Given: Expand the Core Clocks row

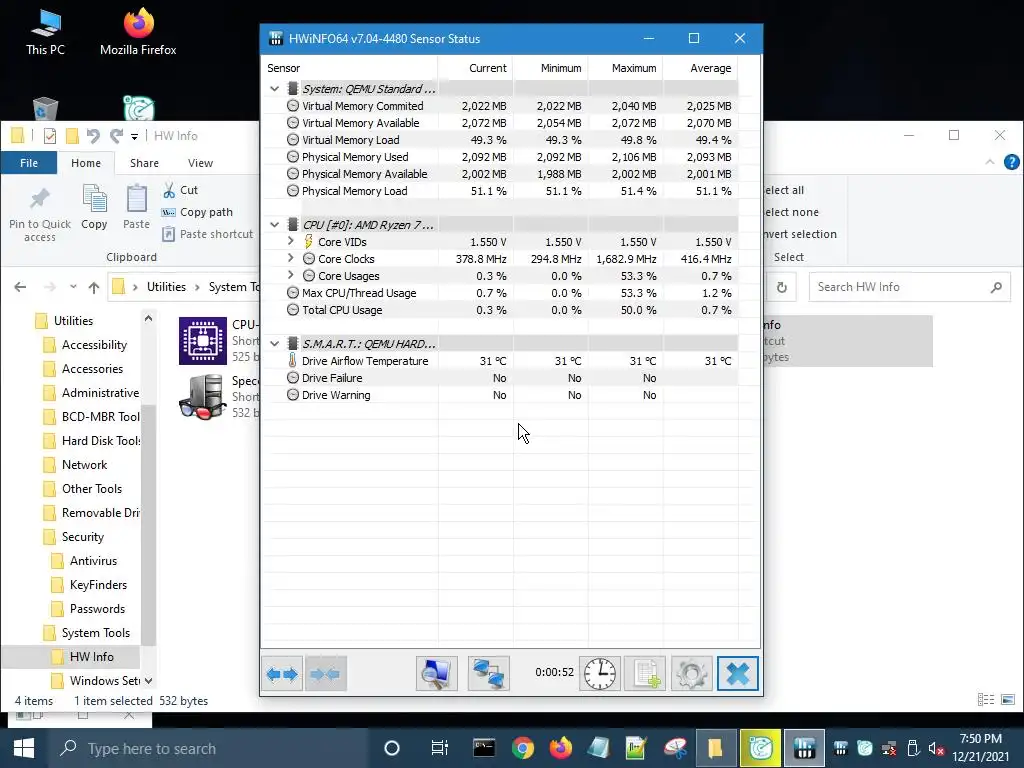Looking at the screenshot, I should (x=291, y=258).
